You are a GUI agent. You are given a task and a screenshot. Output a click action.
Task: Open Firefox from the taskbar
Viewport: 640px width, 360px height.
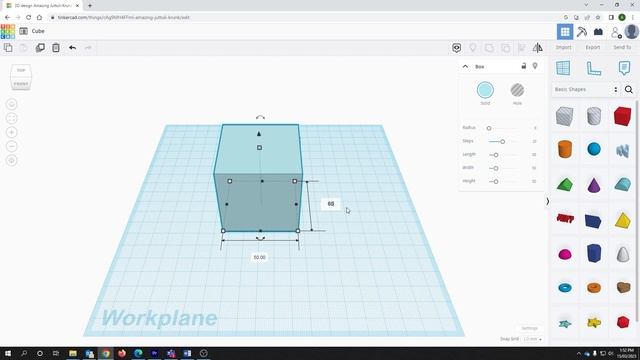(x=122, y=353)
